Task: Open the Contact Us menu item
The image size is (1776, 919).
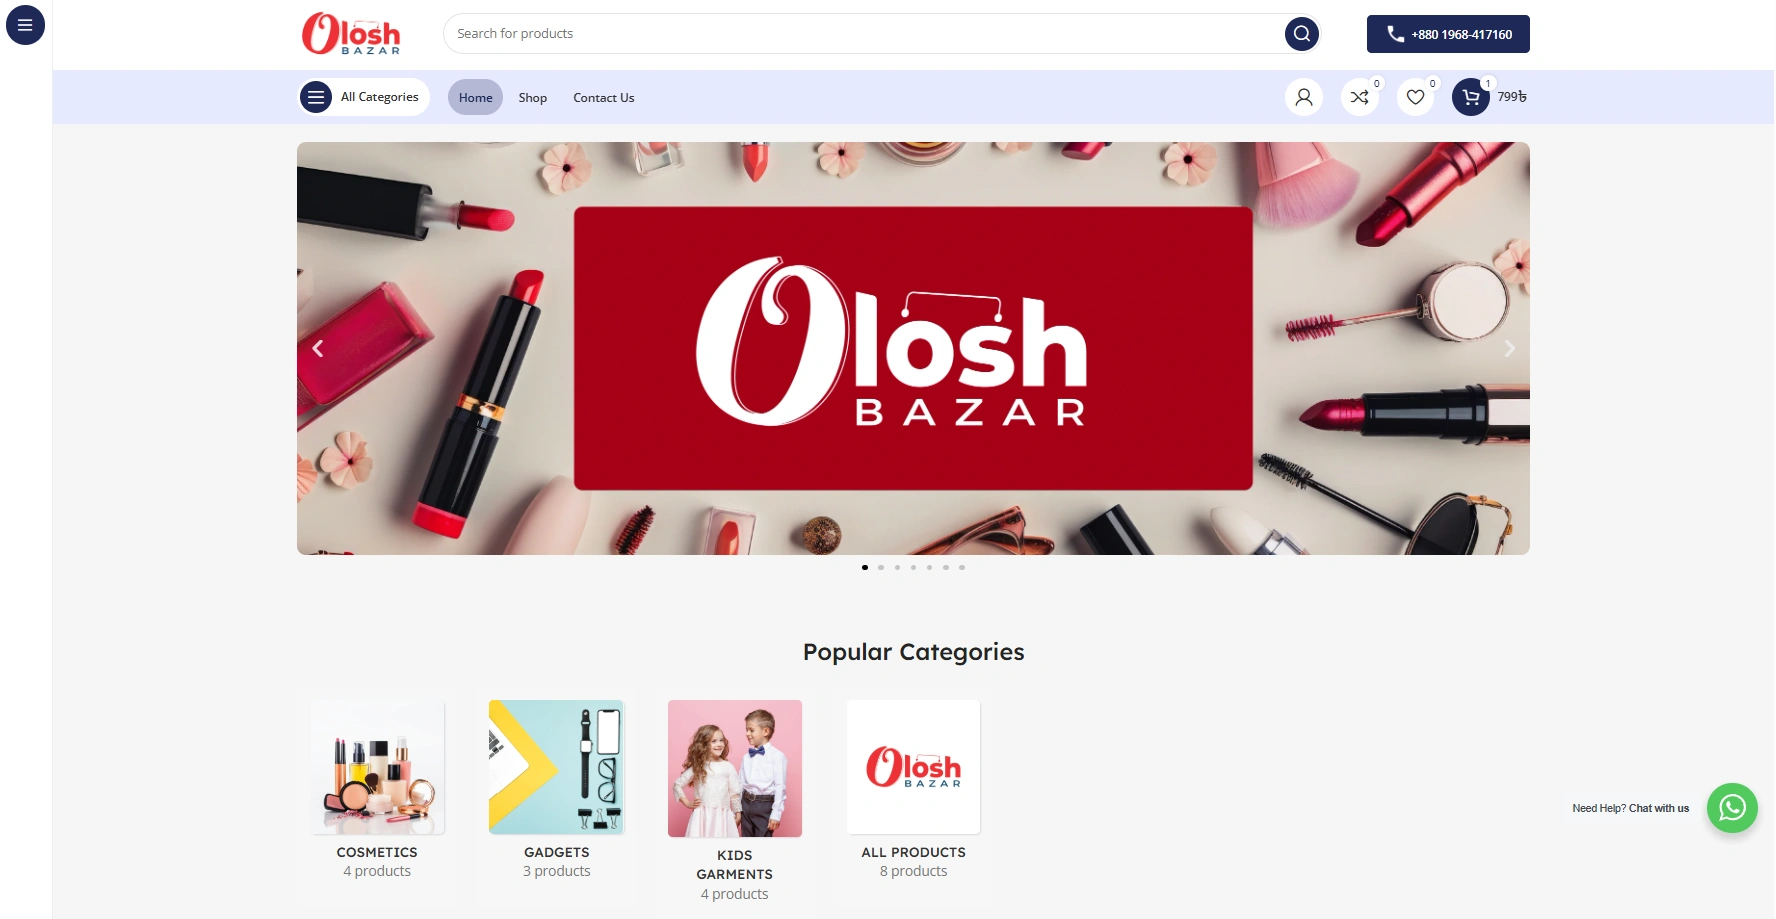Action: pos(604,97)
